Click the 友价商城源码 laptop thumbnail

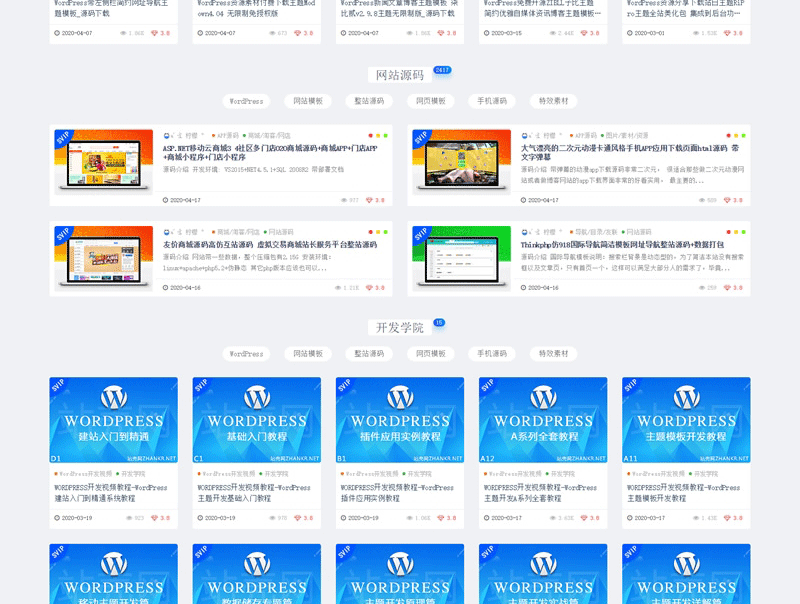pyautogui.click(x=104, y=258)
